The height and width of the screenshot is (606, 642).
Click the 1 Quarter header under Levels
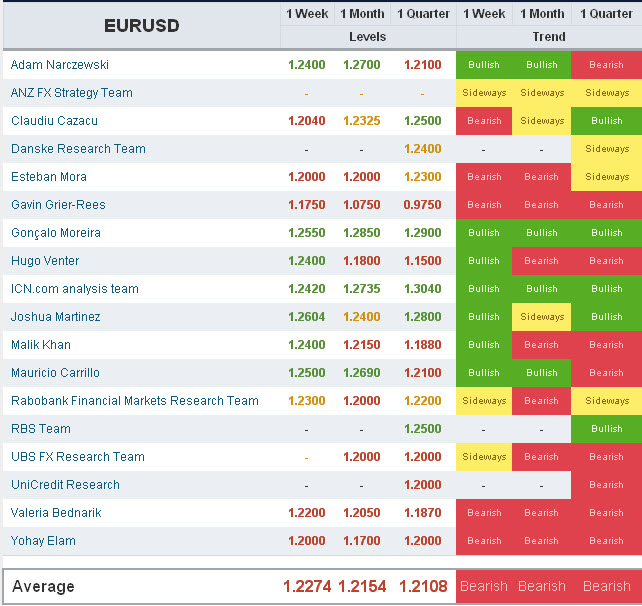(x=423, y=14)
